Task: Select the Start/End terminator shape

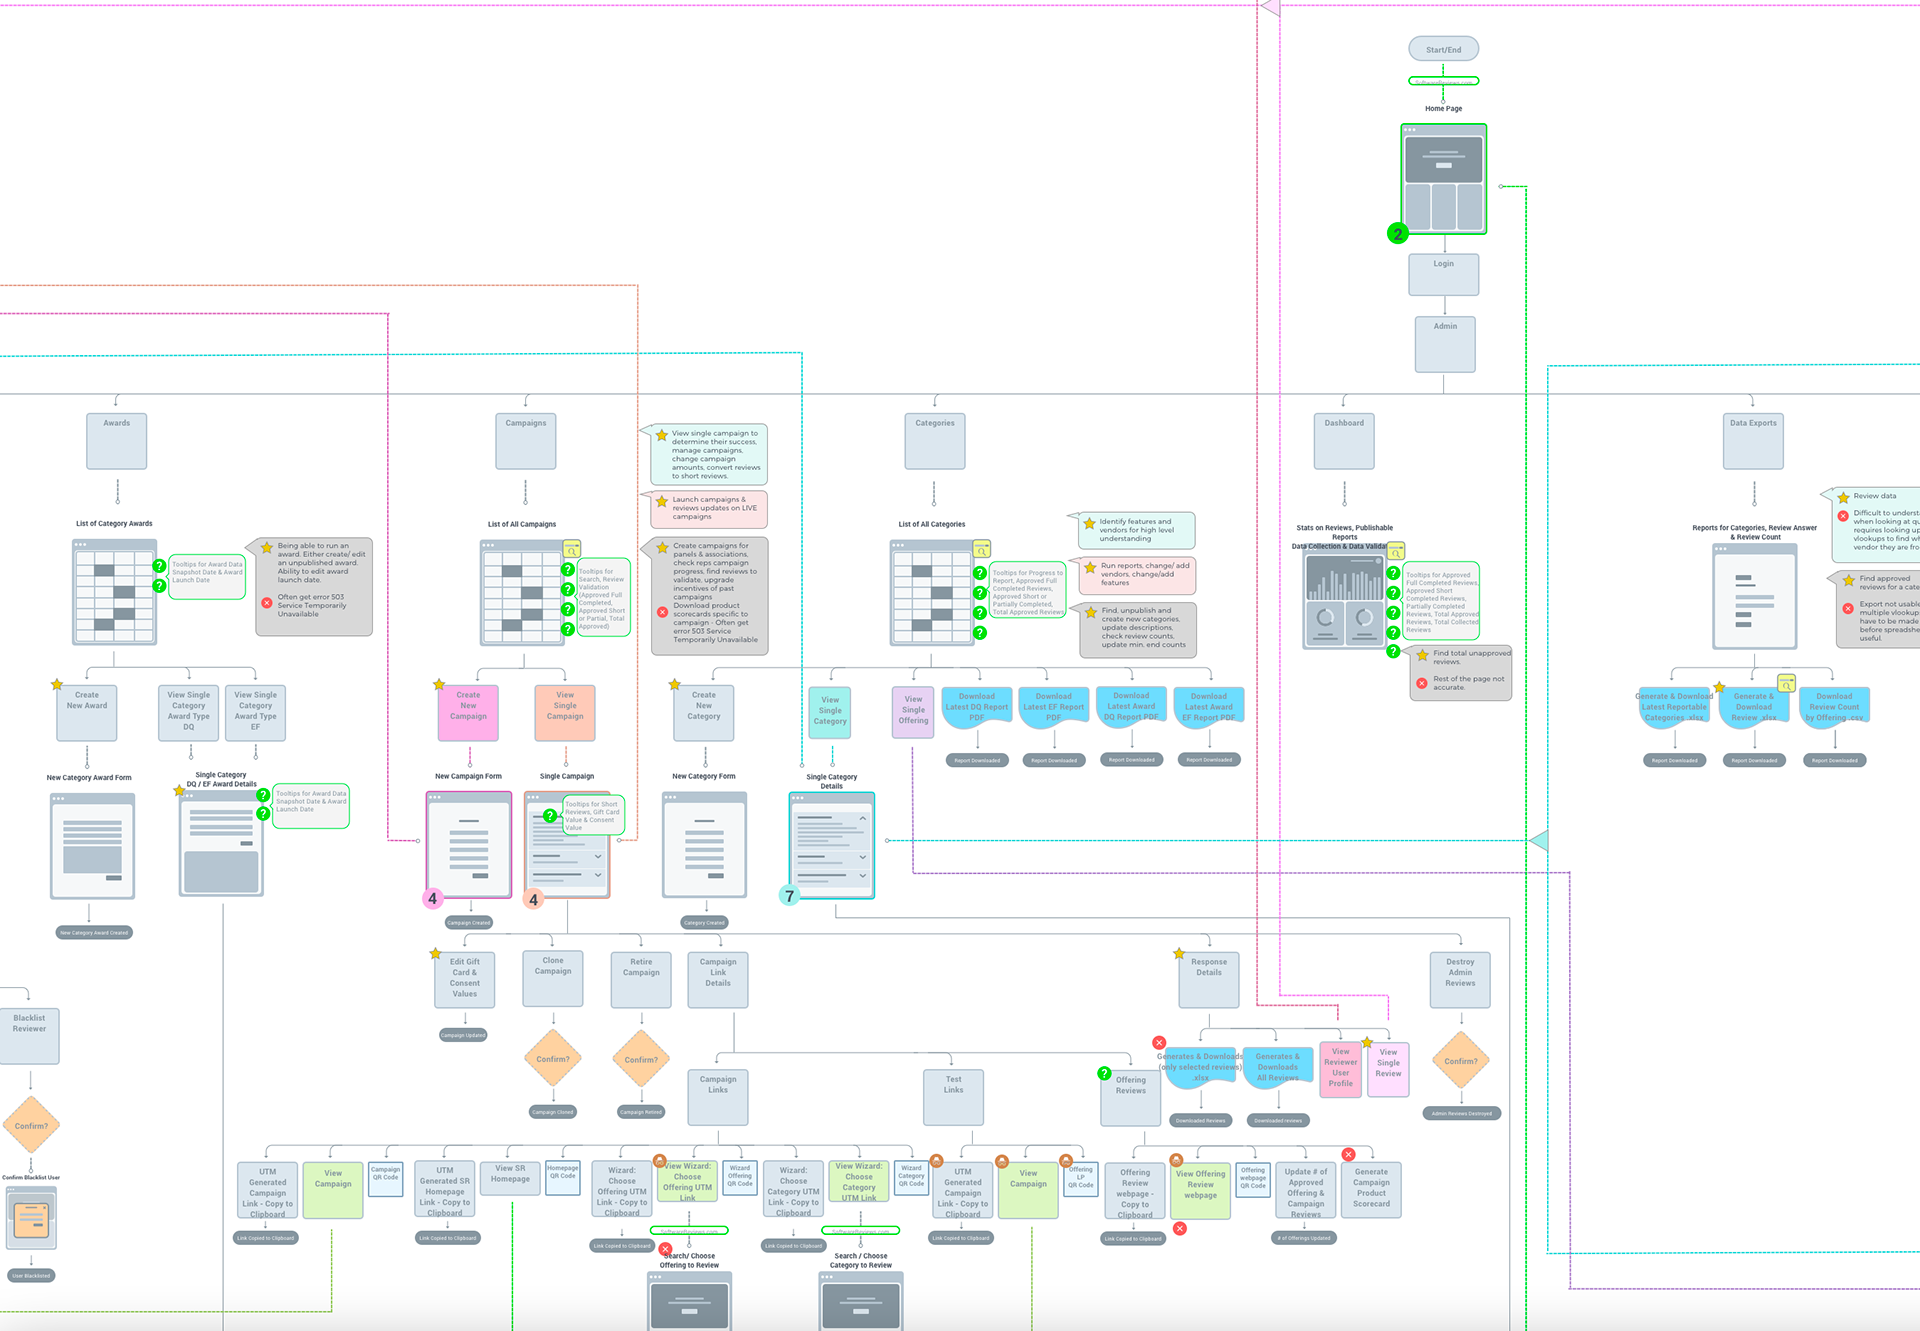Action: click(1443, 49)
